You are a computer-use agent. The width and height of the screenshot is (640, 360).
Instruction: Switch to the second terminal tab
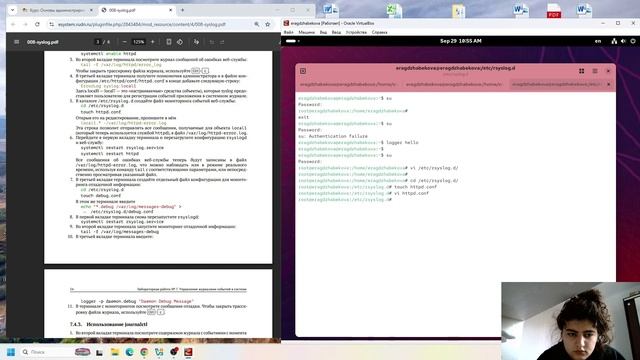454,84
